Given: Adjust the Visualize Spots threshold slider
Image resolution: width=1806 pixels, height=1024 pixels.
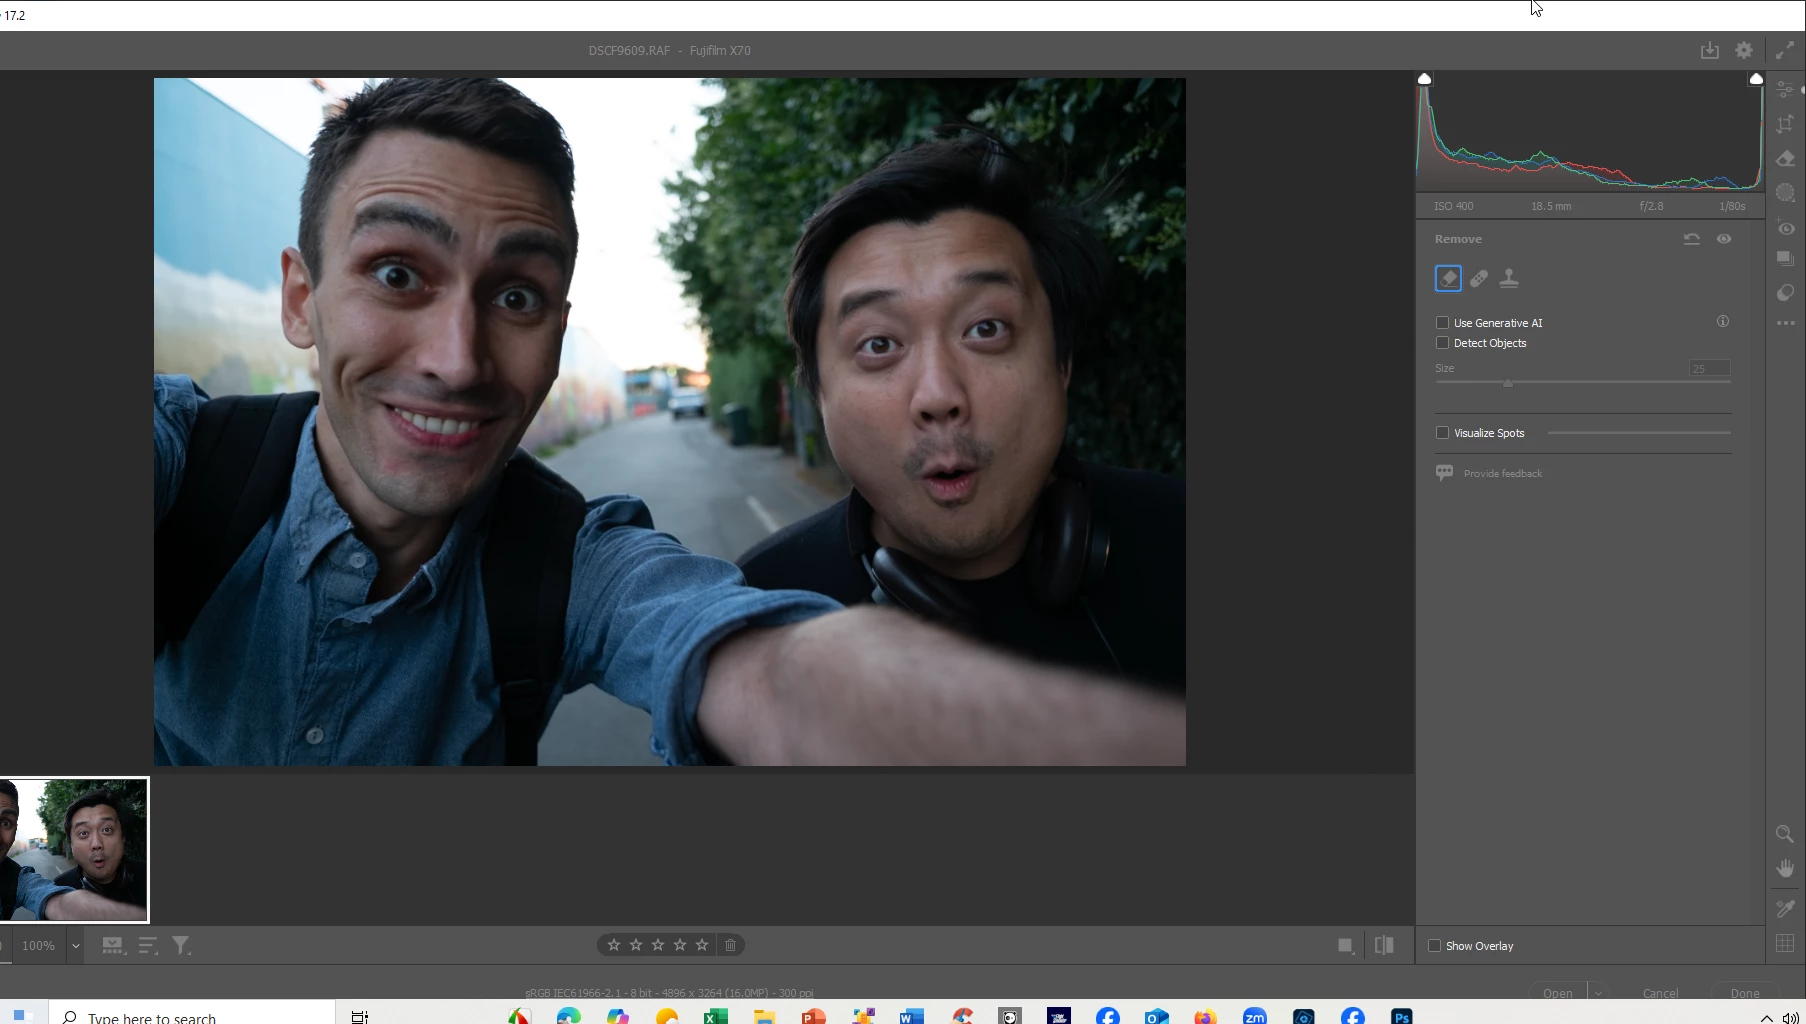Looking at the screenshot, I should coord(1638,433).
